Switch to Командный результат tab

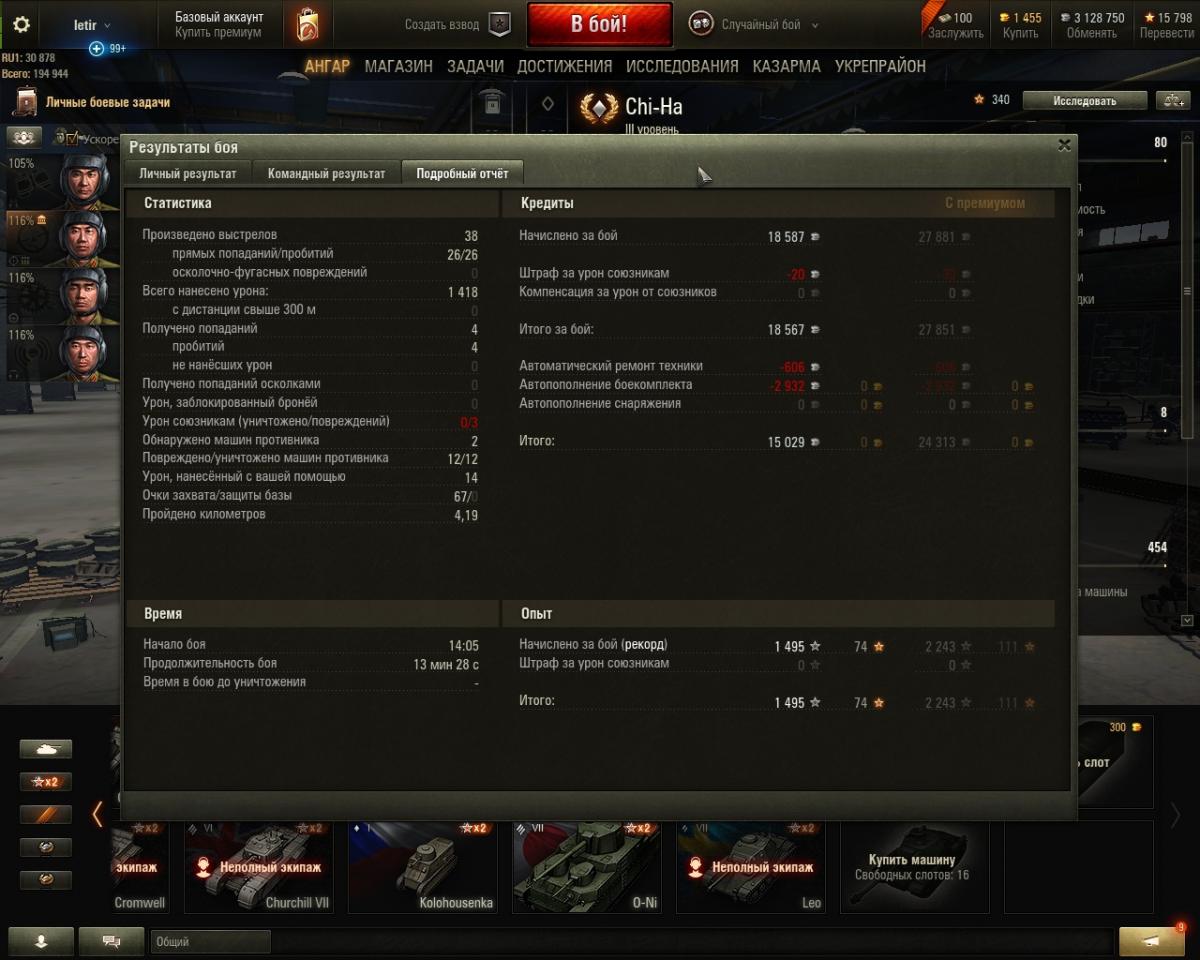(326, 173)
